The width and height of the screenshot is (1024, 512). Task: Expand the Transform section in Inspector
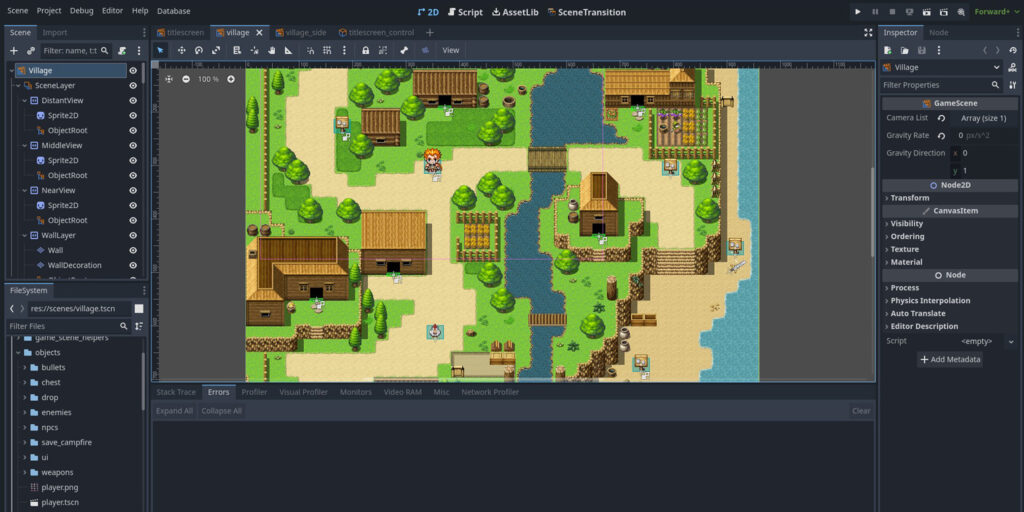point(910,198)
